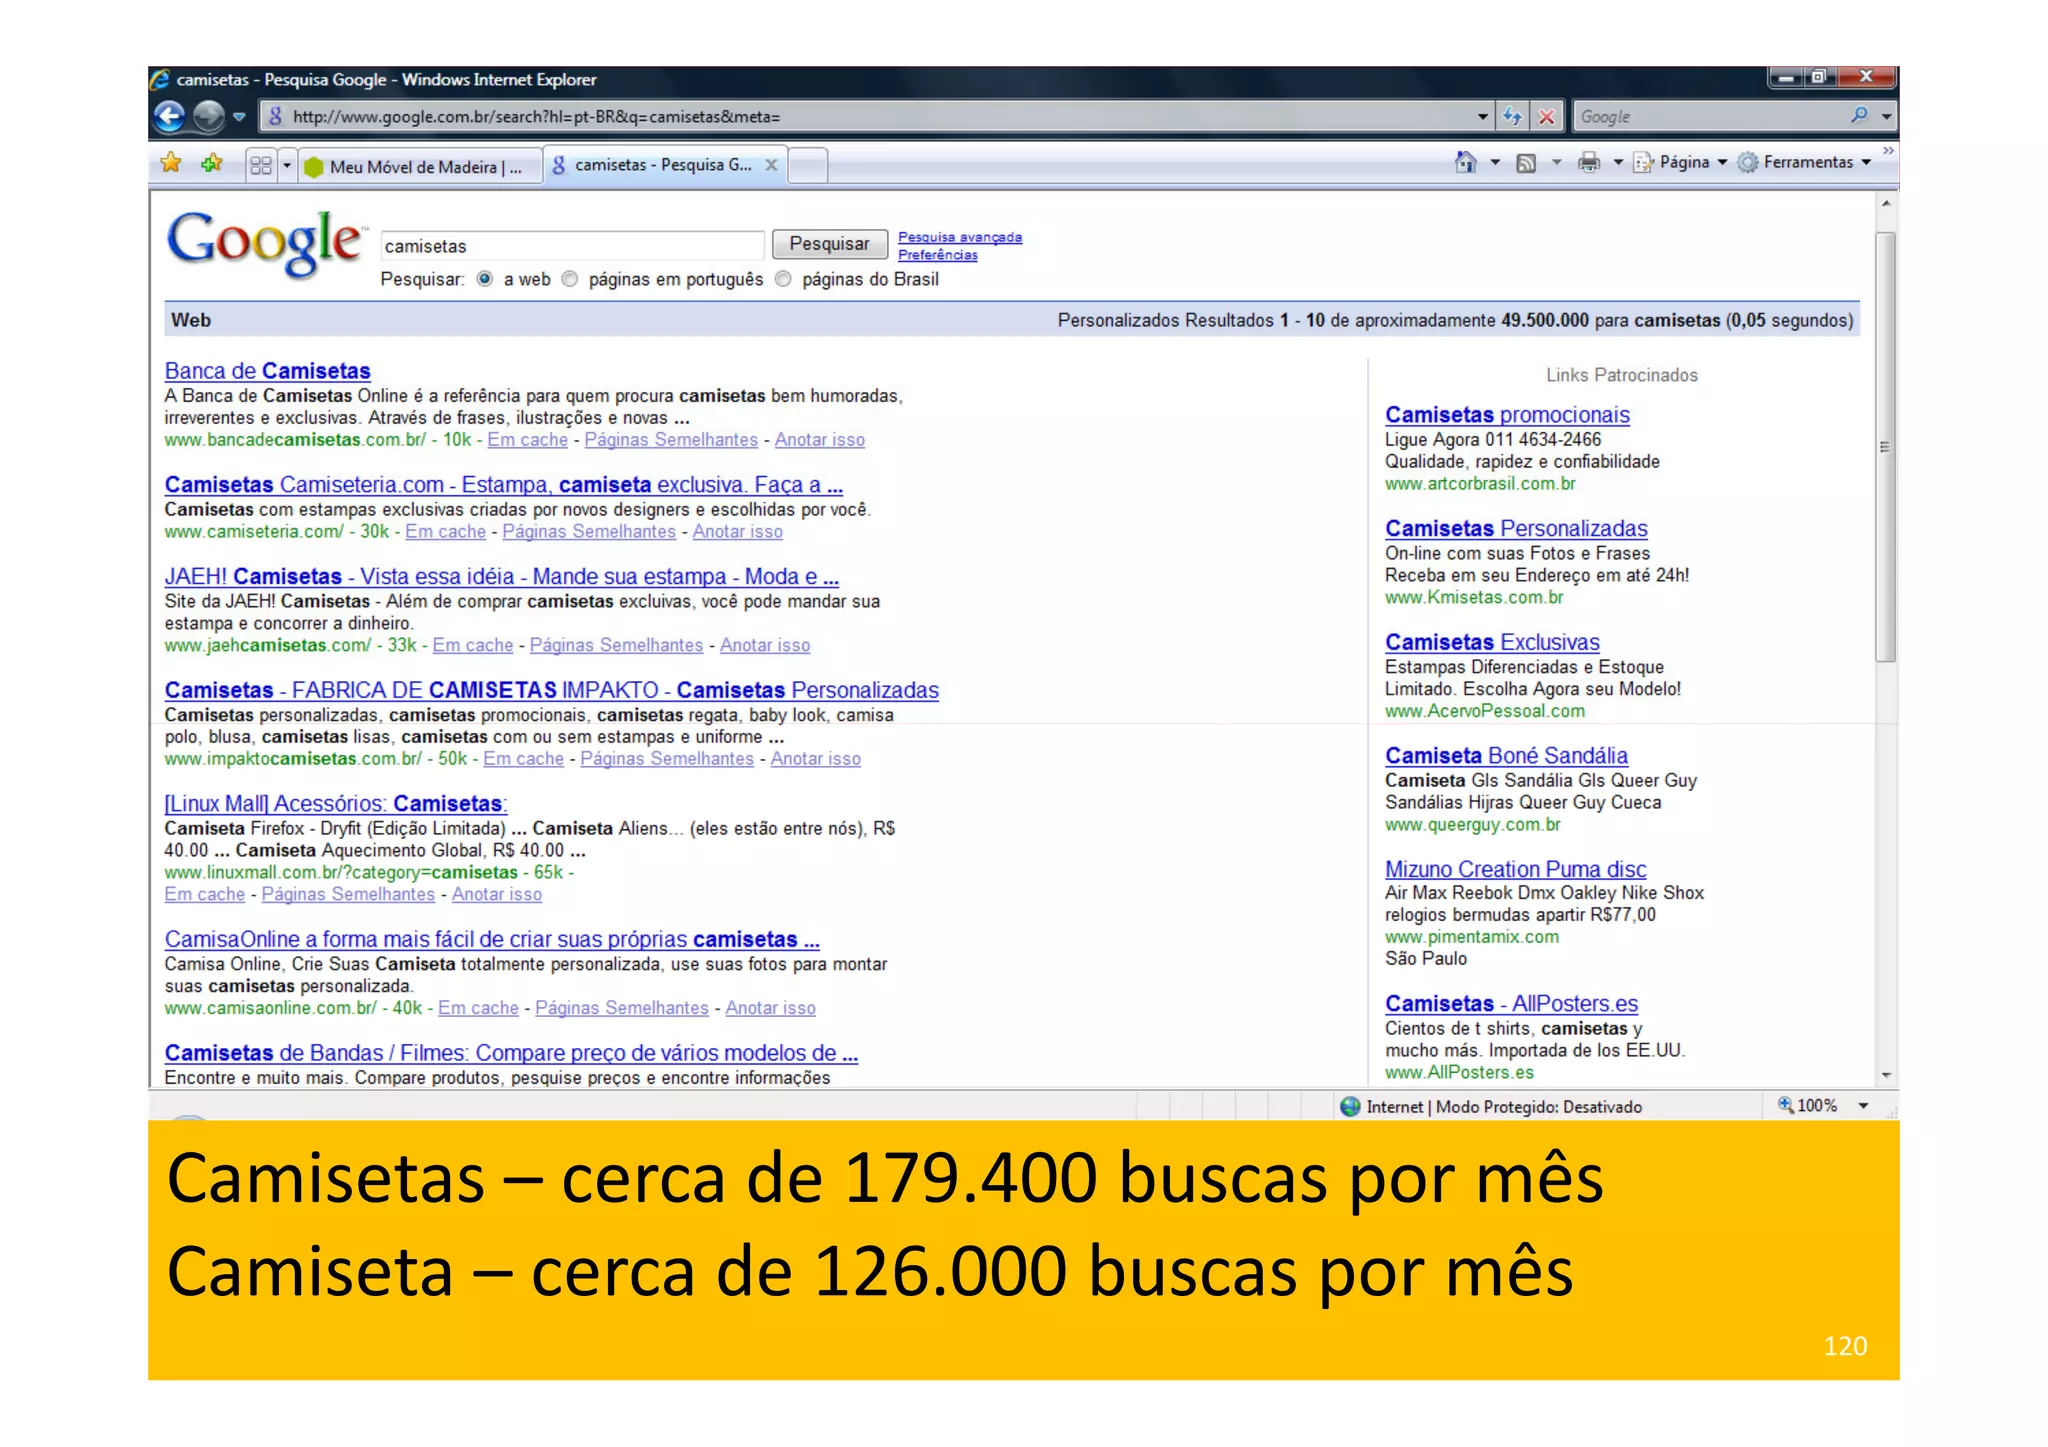Click the Stop loading red X icon
This screenshot has height=1447, width=2048.
coord(1546,117)
